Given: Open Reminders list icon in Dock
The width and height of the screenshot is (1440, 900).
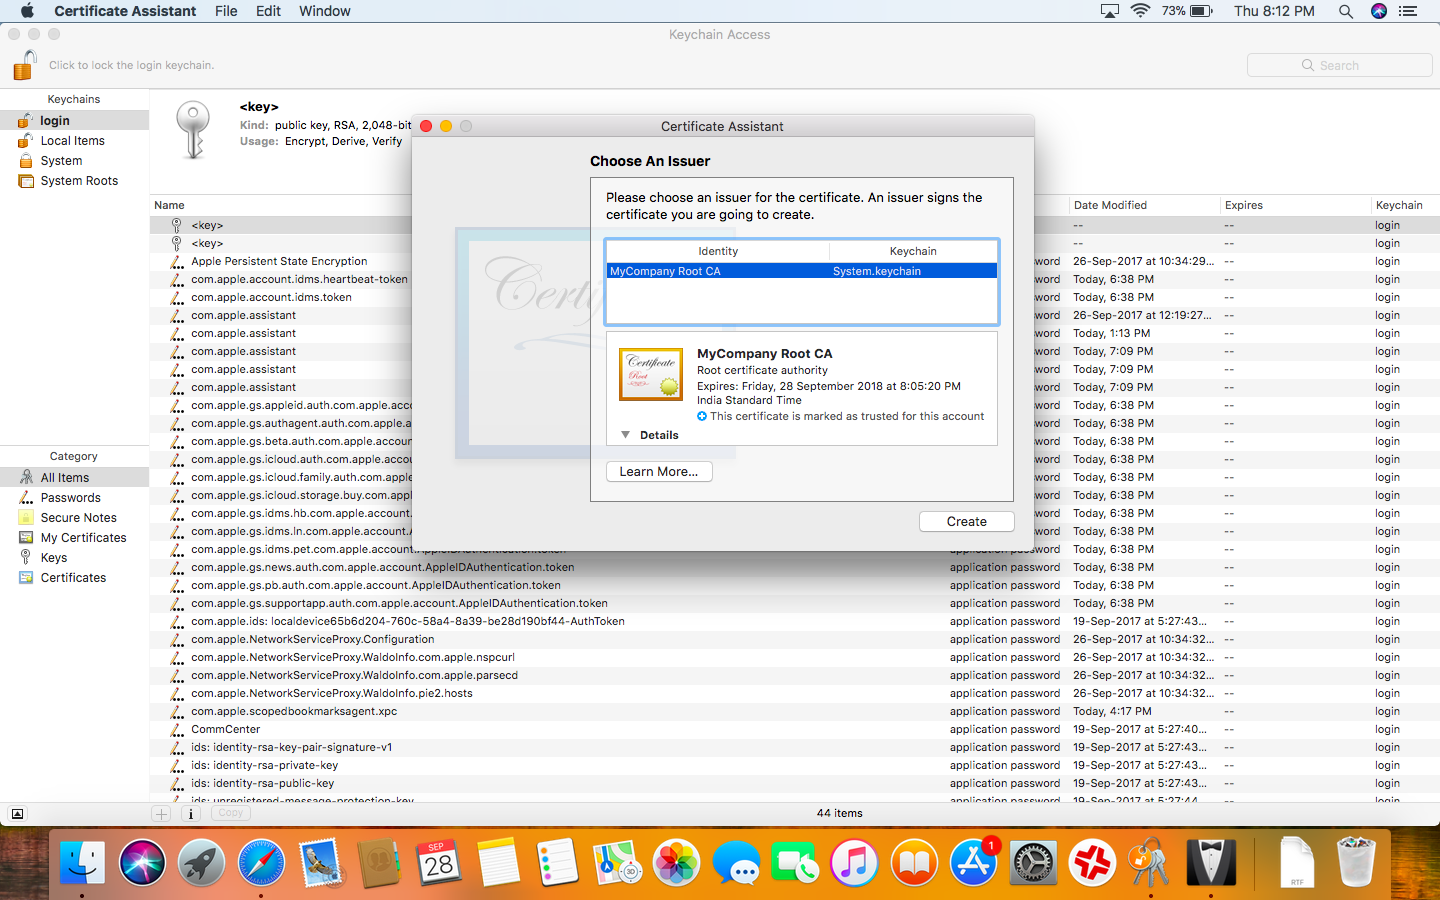Looking at the screenshot, I should [x=558, y=862].
